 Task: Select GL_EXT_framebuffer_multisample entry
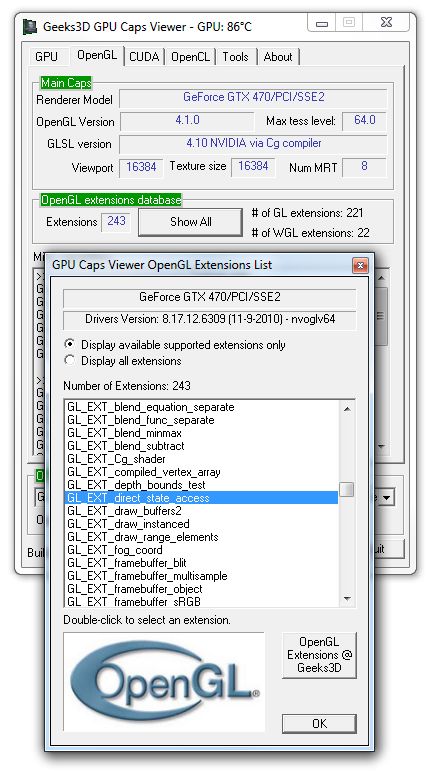(202, 576)
